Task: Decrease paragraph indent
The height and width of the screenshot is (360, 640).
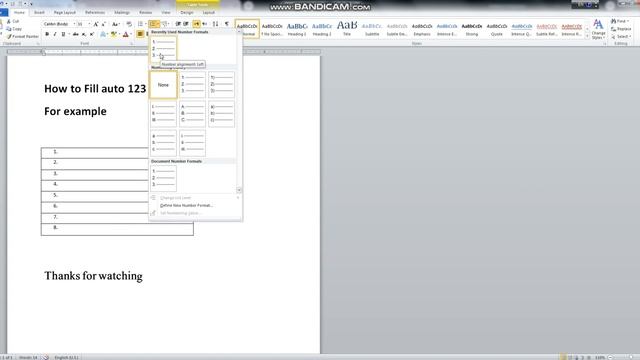Action: (178, 24)
